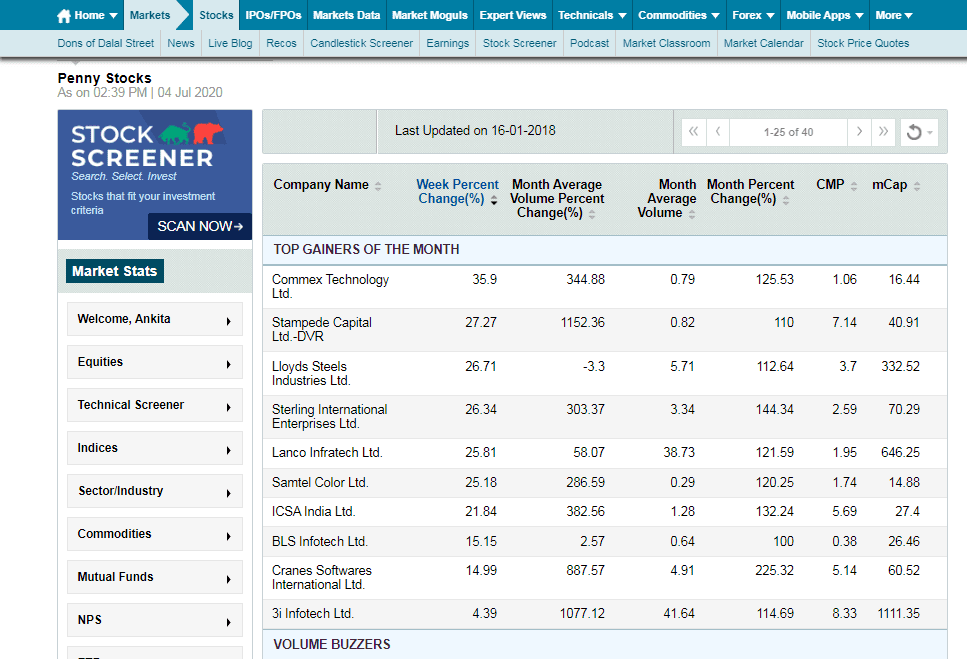This screenshot has height=659, width=967.
Task: Open the Market Calendar link
Action: point(763,43)
